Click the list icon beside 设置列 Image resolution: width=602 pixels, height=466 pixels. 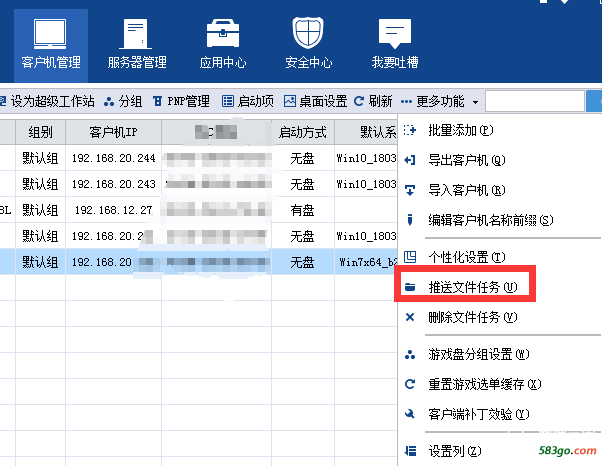410,451
